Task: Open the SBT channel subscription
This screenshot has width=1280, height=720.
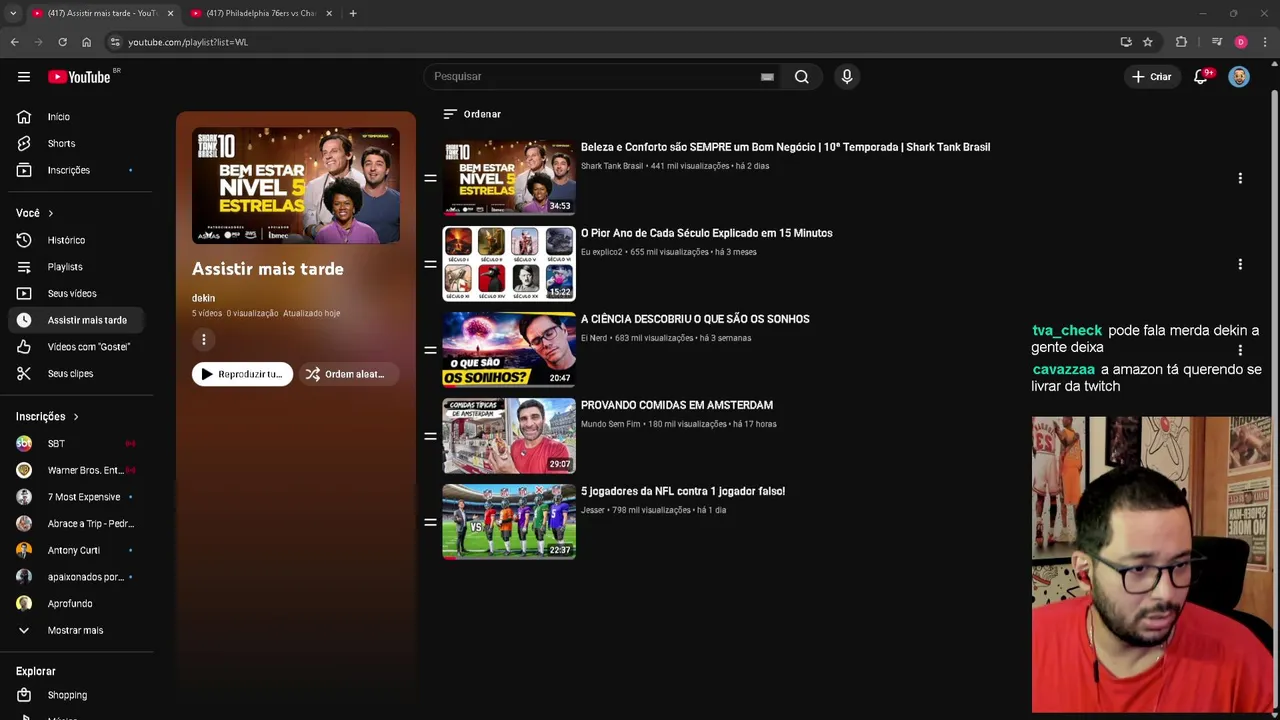Action: pos(77,444)
